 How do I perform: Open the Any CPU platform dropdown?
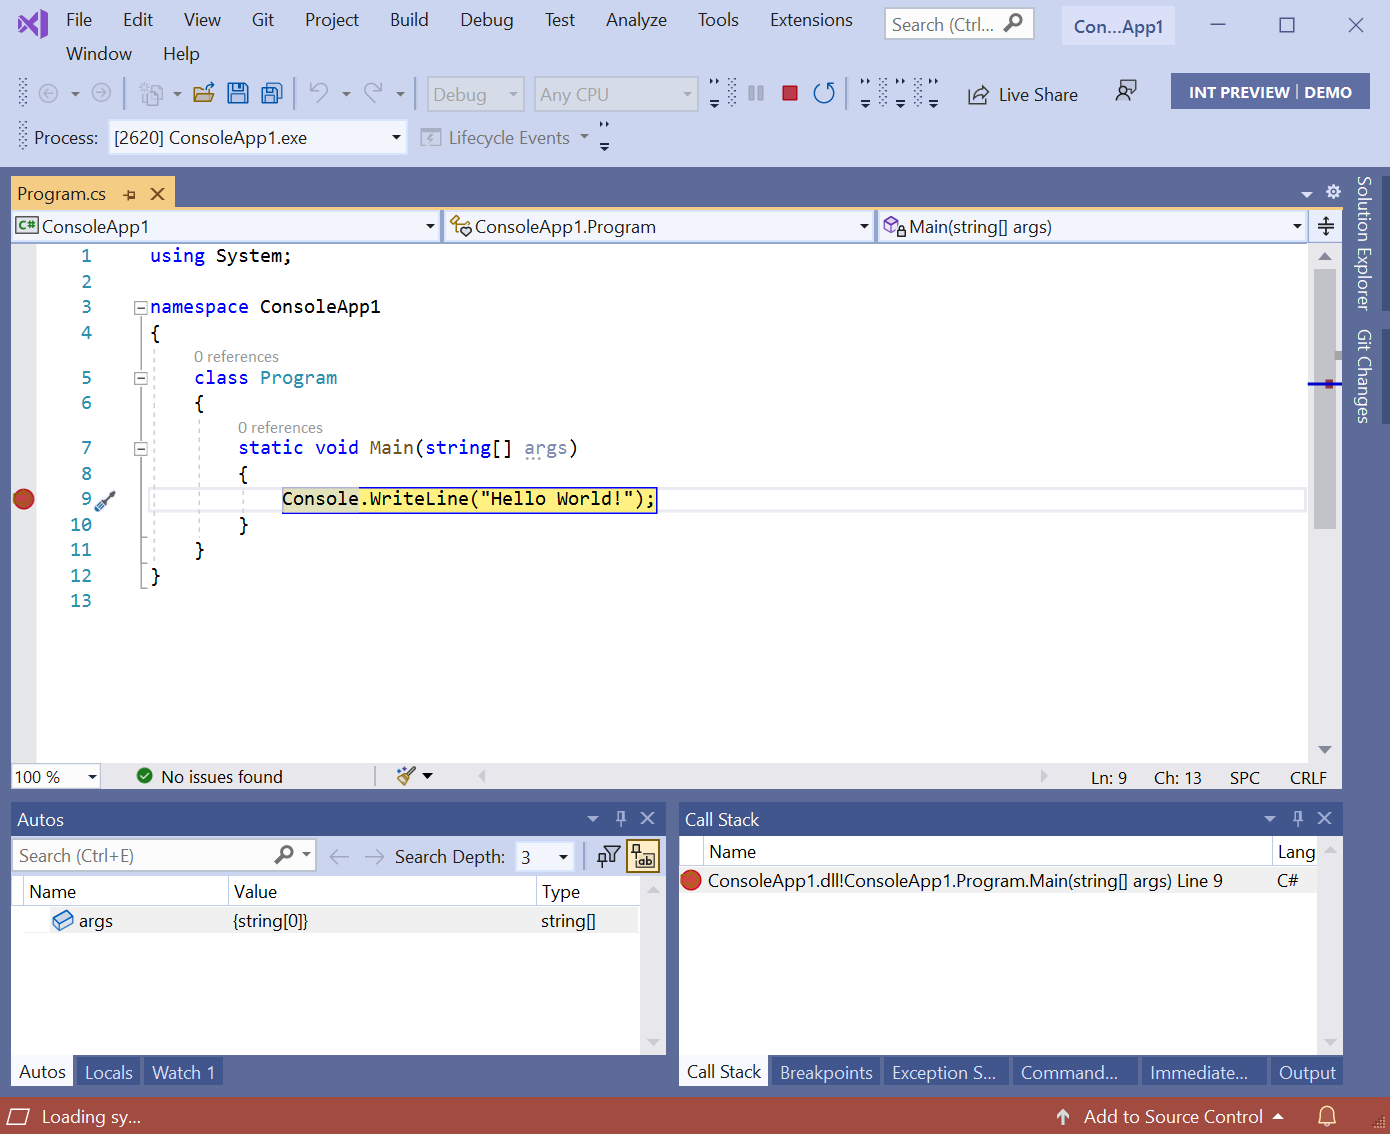coord(616,94)
